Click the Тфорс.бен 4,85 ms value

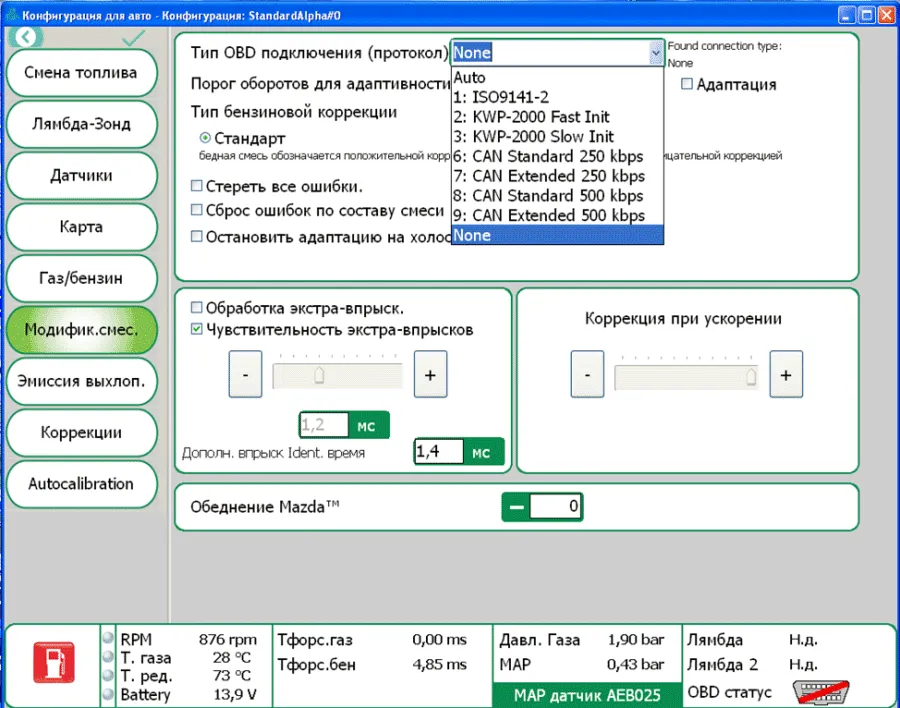(440, 664)
